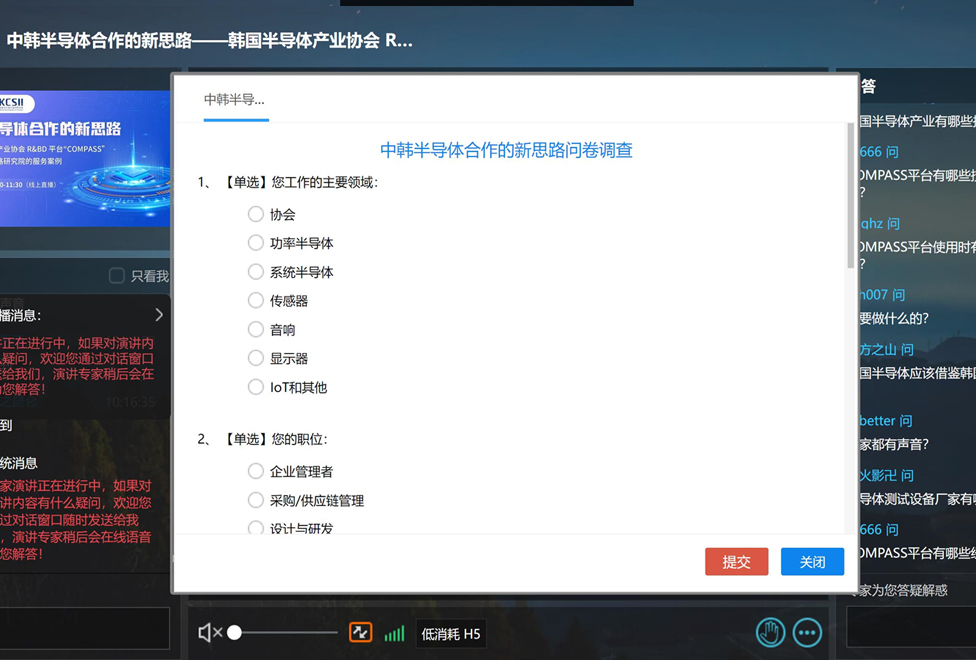Screen dimensions: 976x660
Task: Click the volume slider handle
Action: click(x=234, y=633)
